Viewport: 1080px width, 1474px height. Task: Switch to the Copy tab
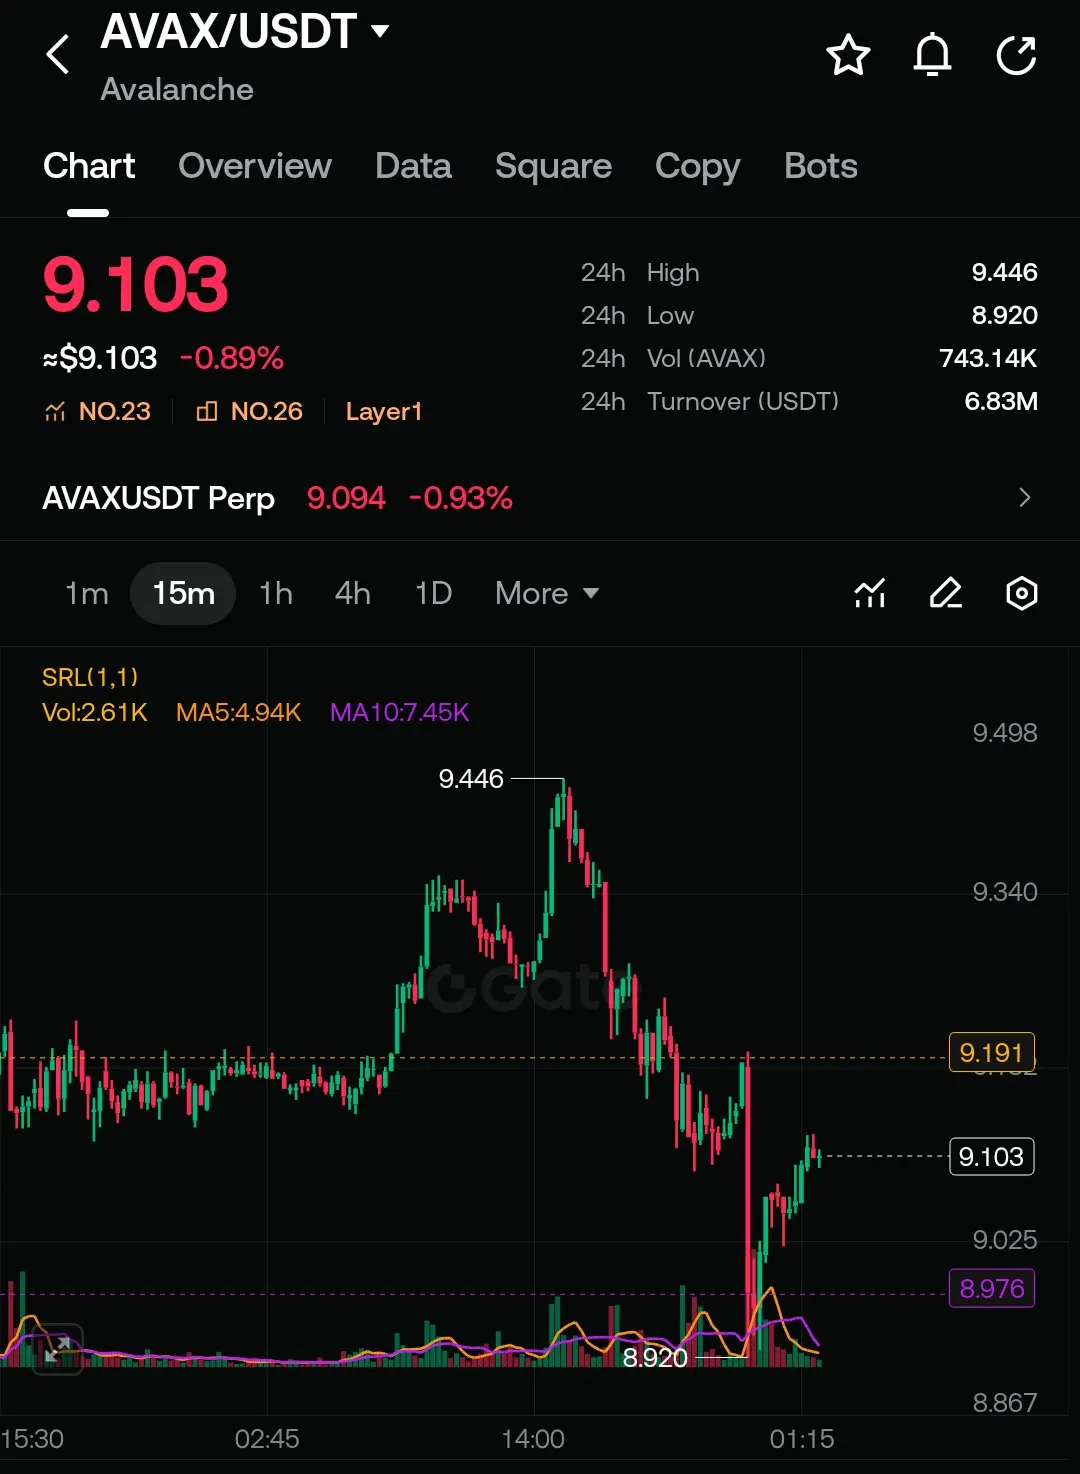(697, 166)
